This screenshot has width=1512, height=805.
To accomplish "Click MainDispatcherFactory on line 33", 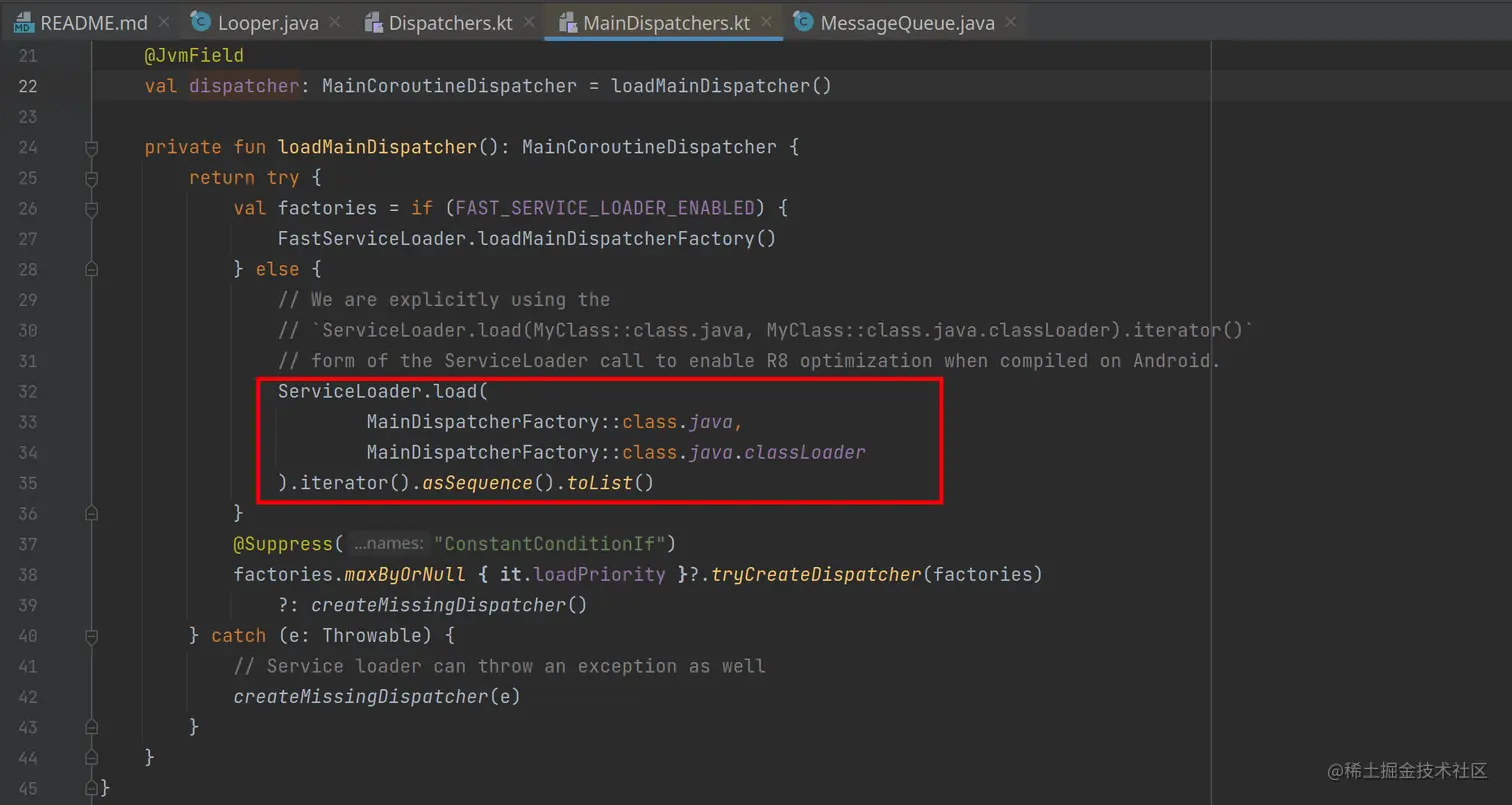I will click(483, 422).
